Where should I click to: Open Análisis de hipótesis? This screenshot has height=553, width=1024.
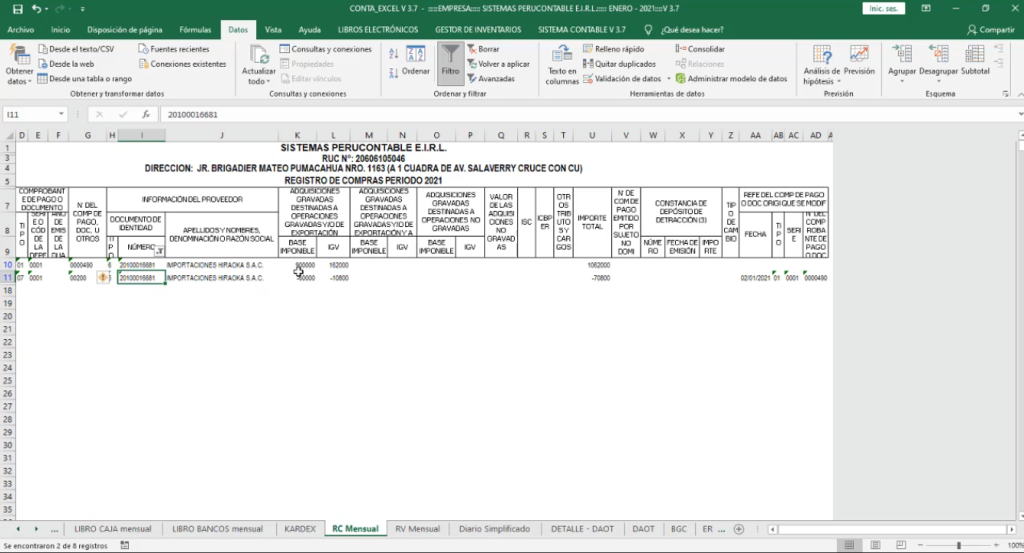(x=822, y=65)
